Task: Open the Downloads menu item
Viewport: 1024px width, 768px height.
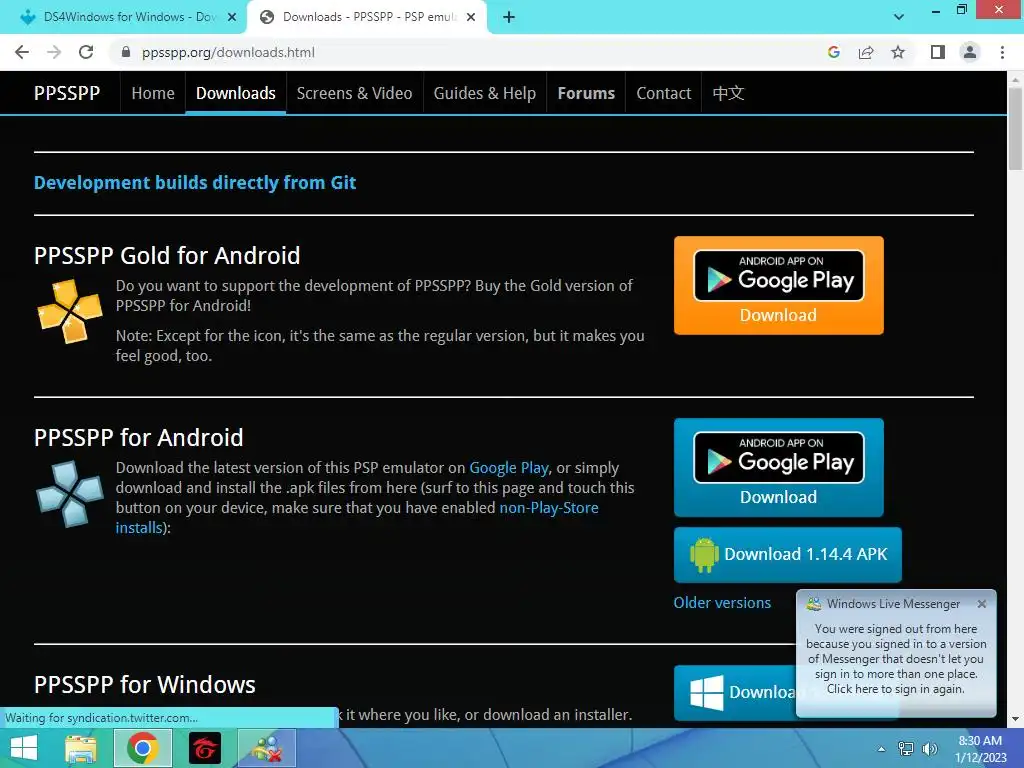Action: click(x=236, y=93)
